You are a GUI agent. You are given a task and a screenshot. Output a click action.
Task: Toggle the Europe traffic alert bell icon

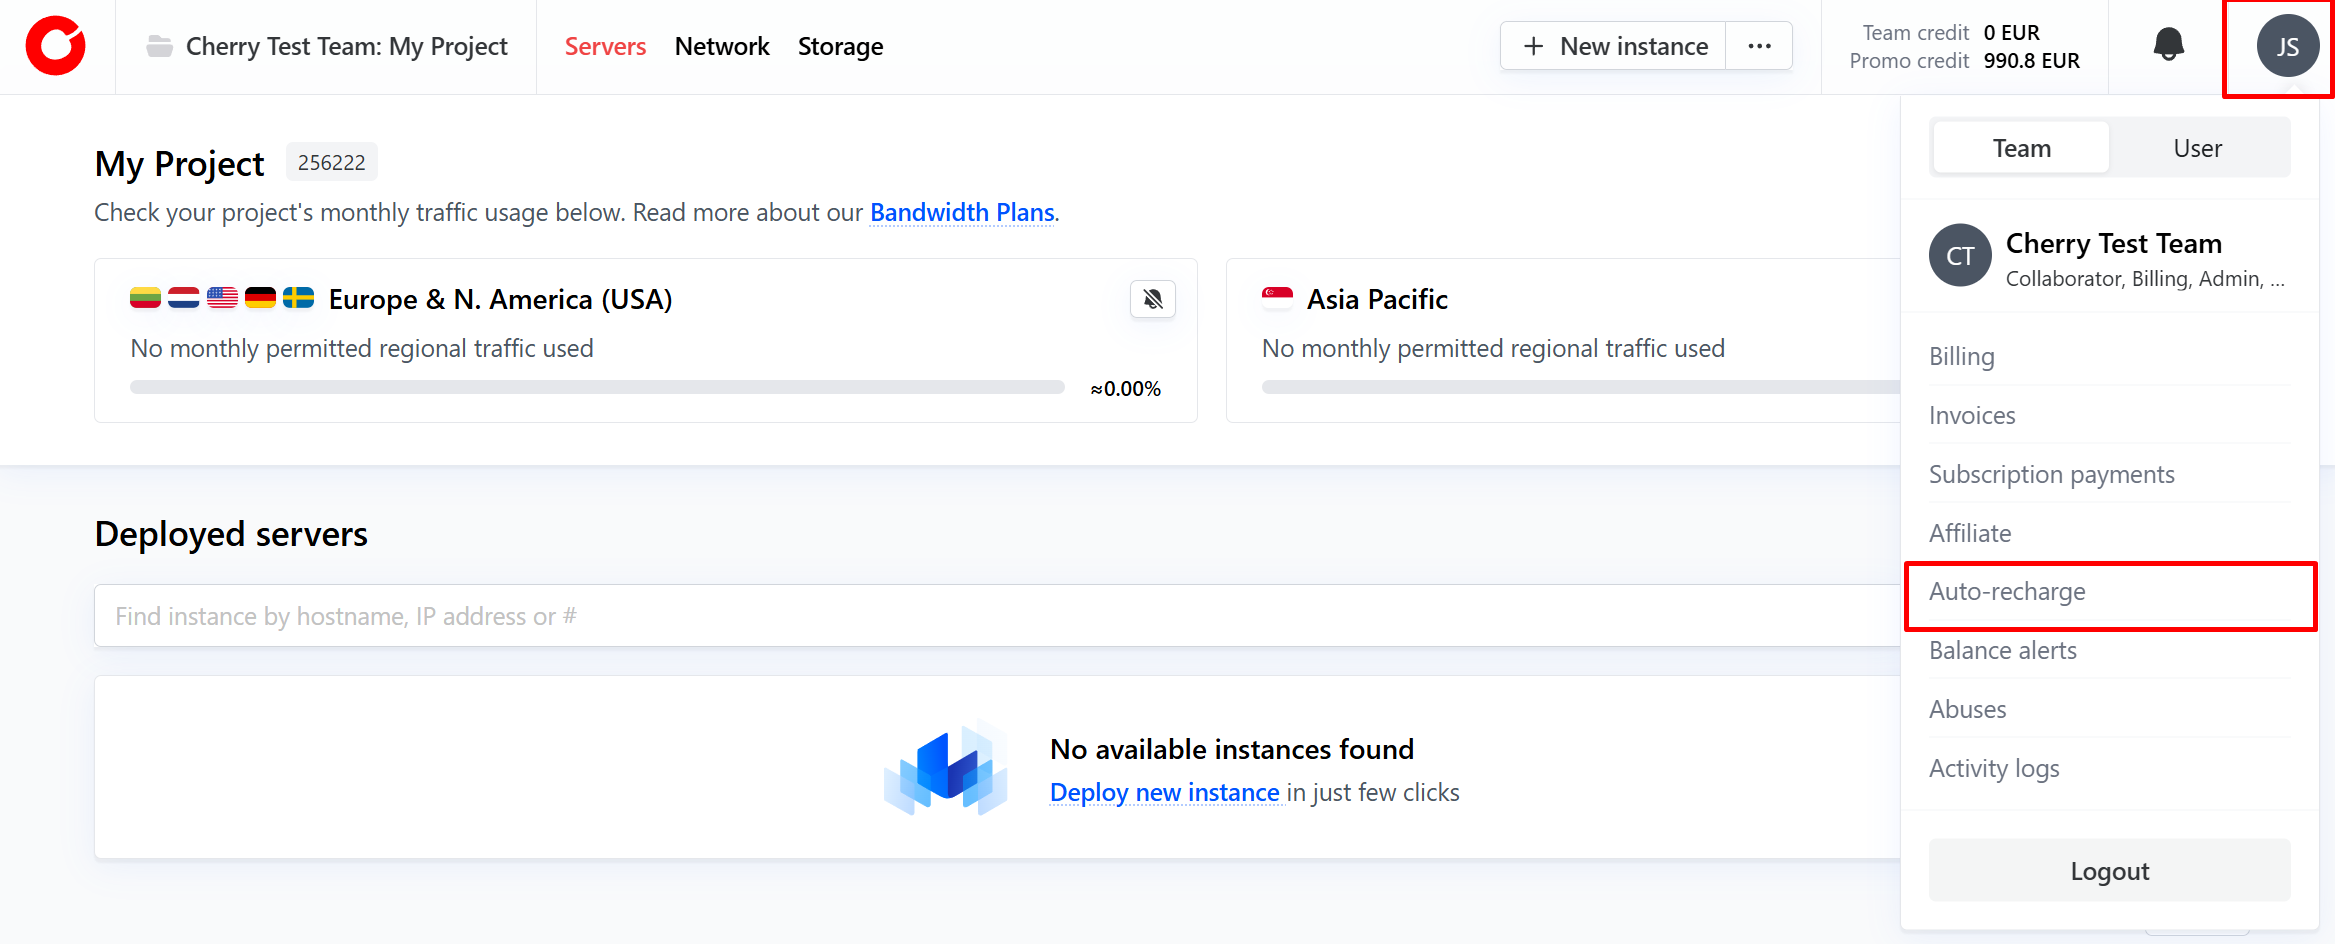point(1152,299)
